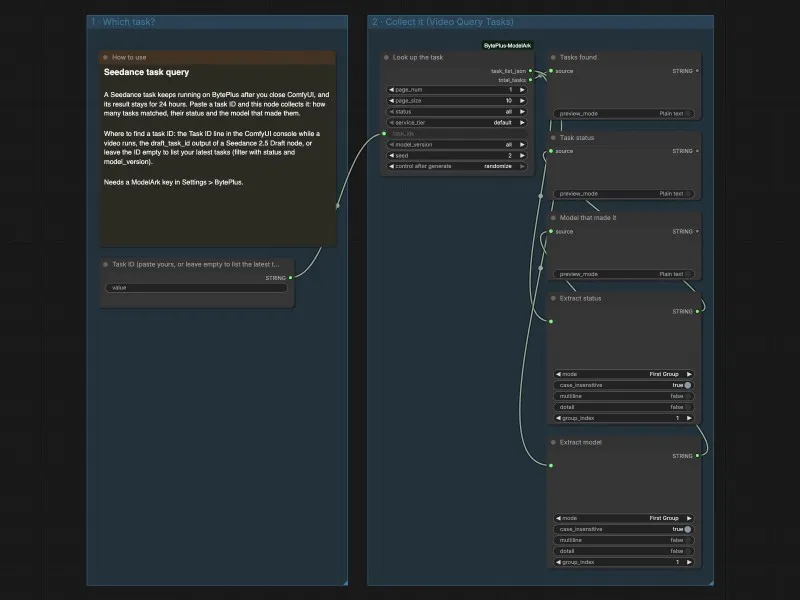800x600 pixels.
Task: Toggle preview_mode on Task status node
Action: click(623, 194)
